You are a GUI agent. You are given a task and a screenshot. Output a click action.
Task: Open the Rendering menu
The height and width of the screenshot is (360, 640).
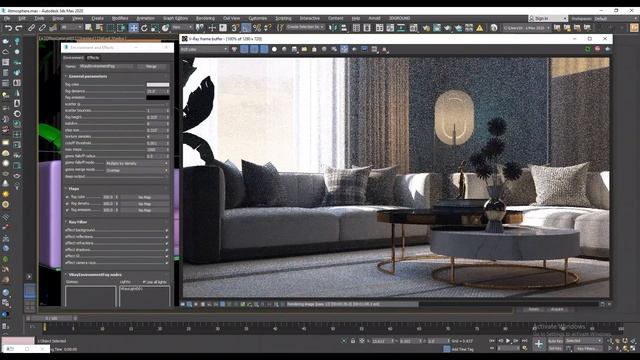[205, 18]
